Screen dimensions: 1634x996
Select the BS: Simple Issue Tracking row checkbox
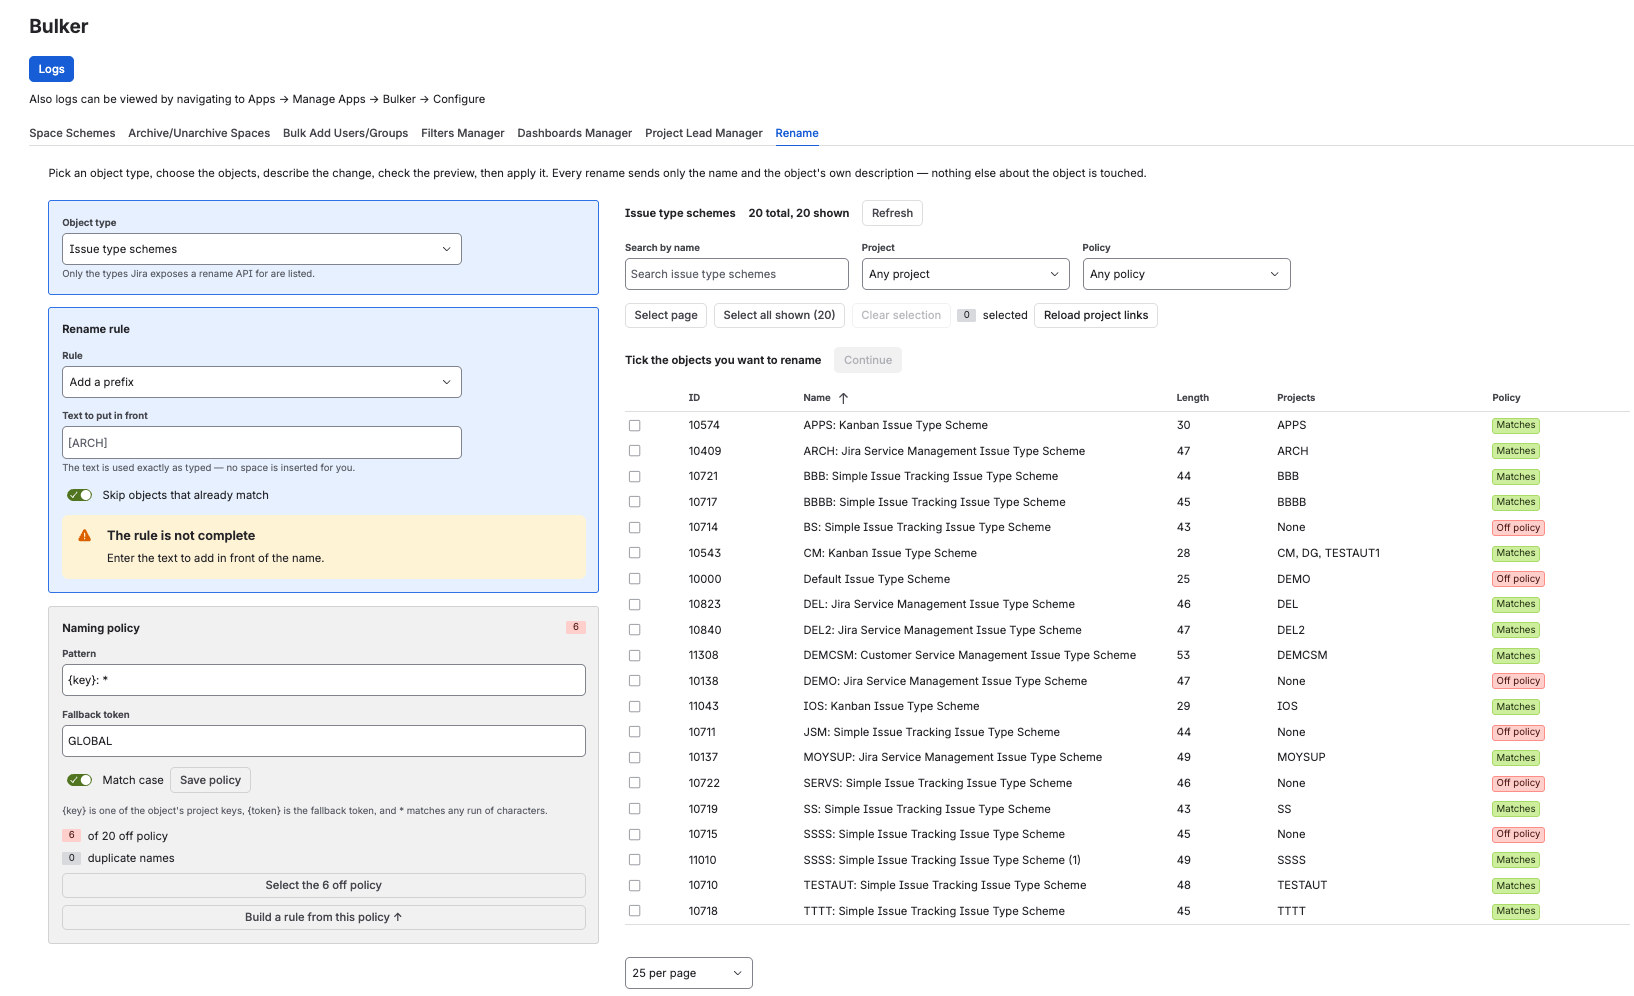click(x=634, y=528)
